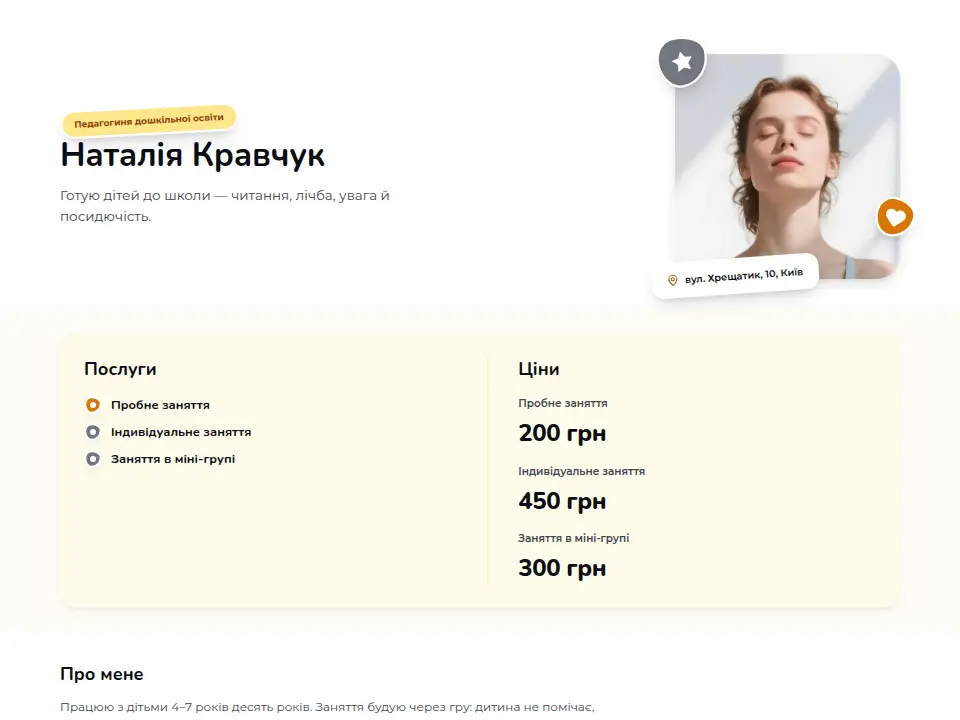Image resolution: width=960 pixels, height=720 pixels.
Task: Click the orange heart favorite icon
Action: coord(895,217)
